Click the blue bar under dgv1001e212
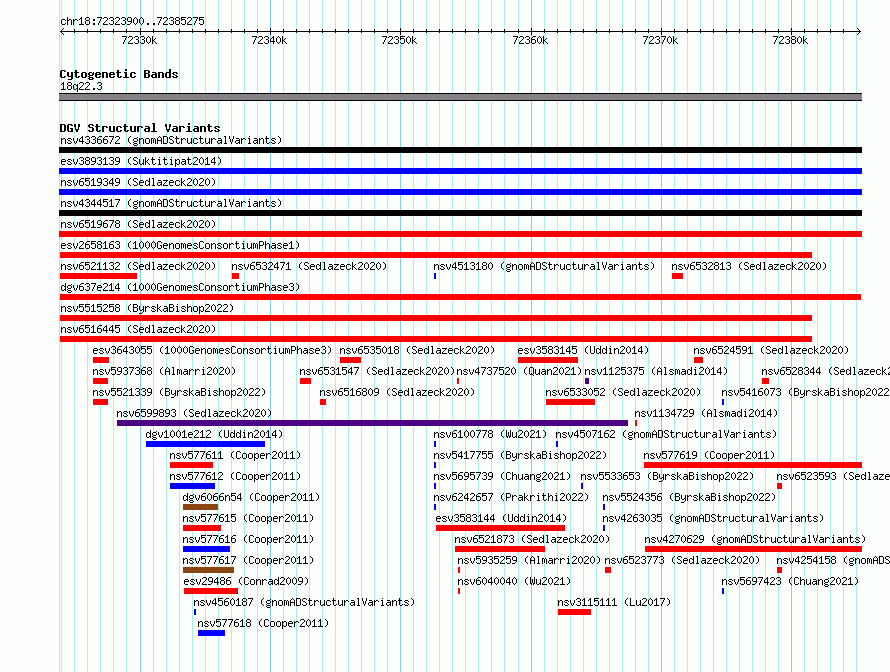 (x=205, y=444)
